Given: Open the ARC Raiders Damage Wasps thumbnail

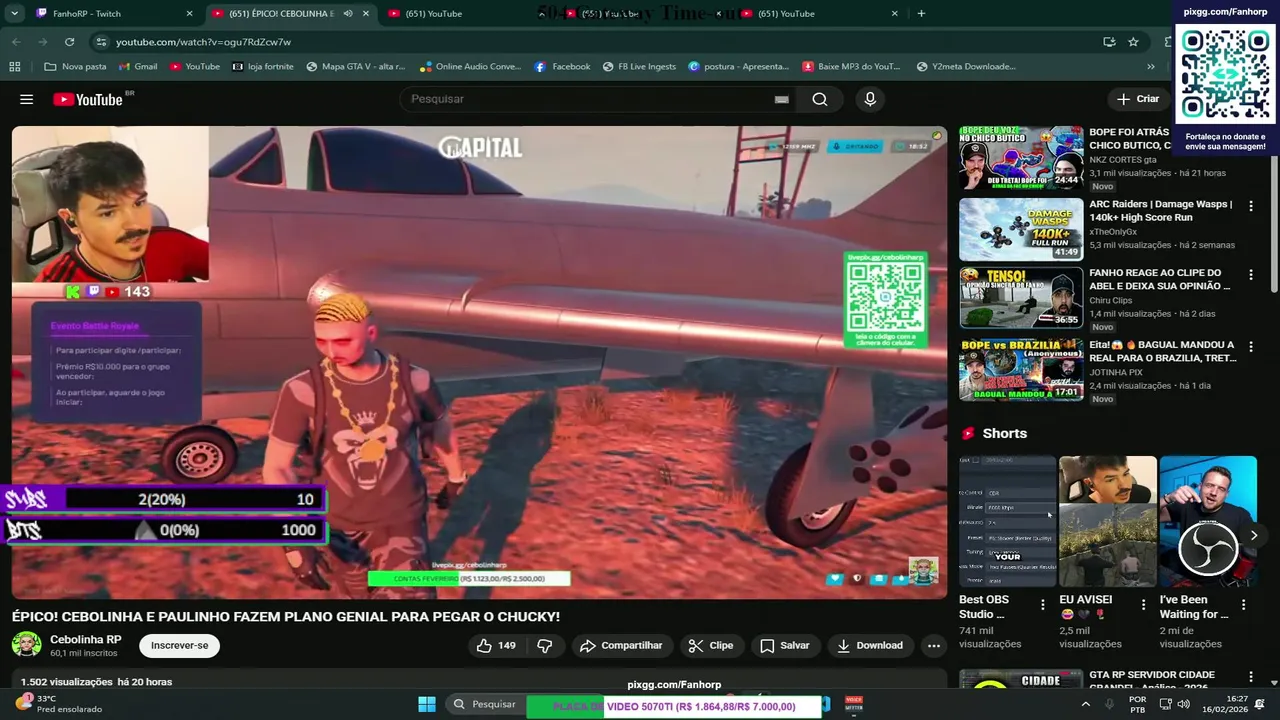Looking at the screenshot, I should pos(1021,229).
